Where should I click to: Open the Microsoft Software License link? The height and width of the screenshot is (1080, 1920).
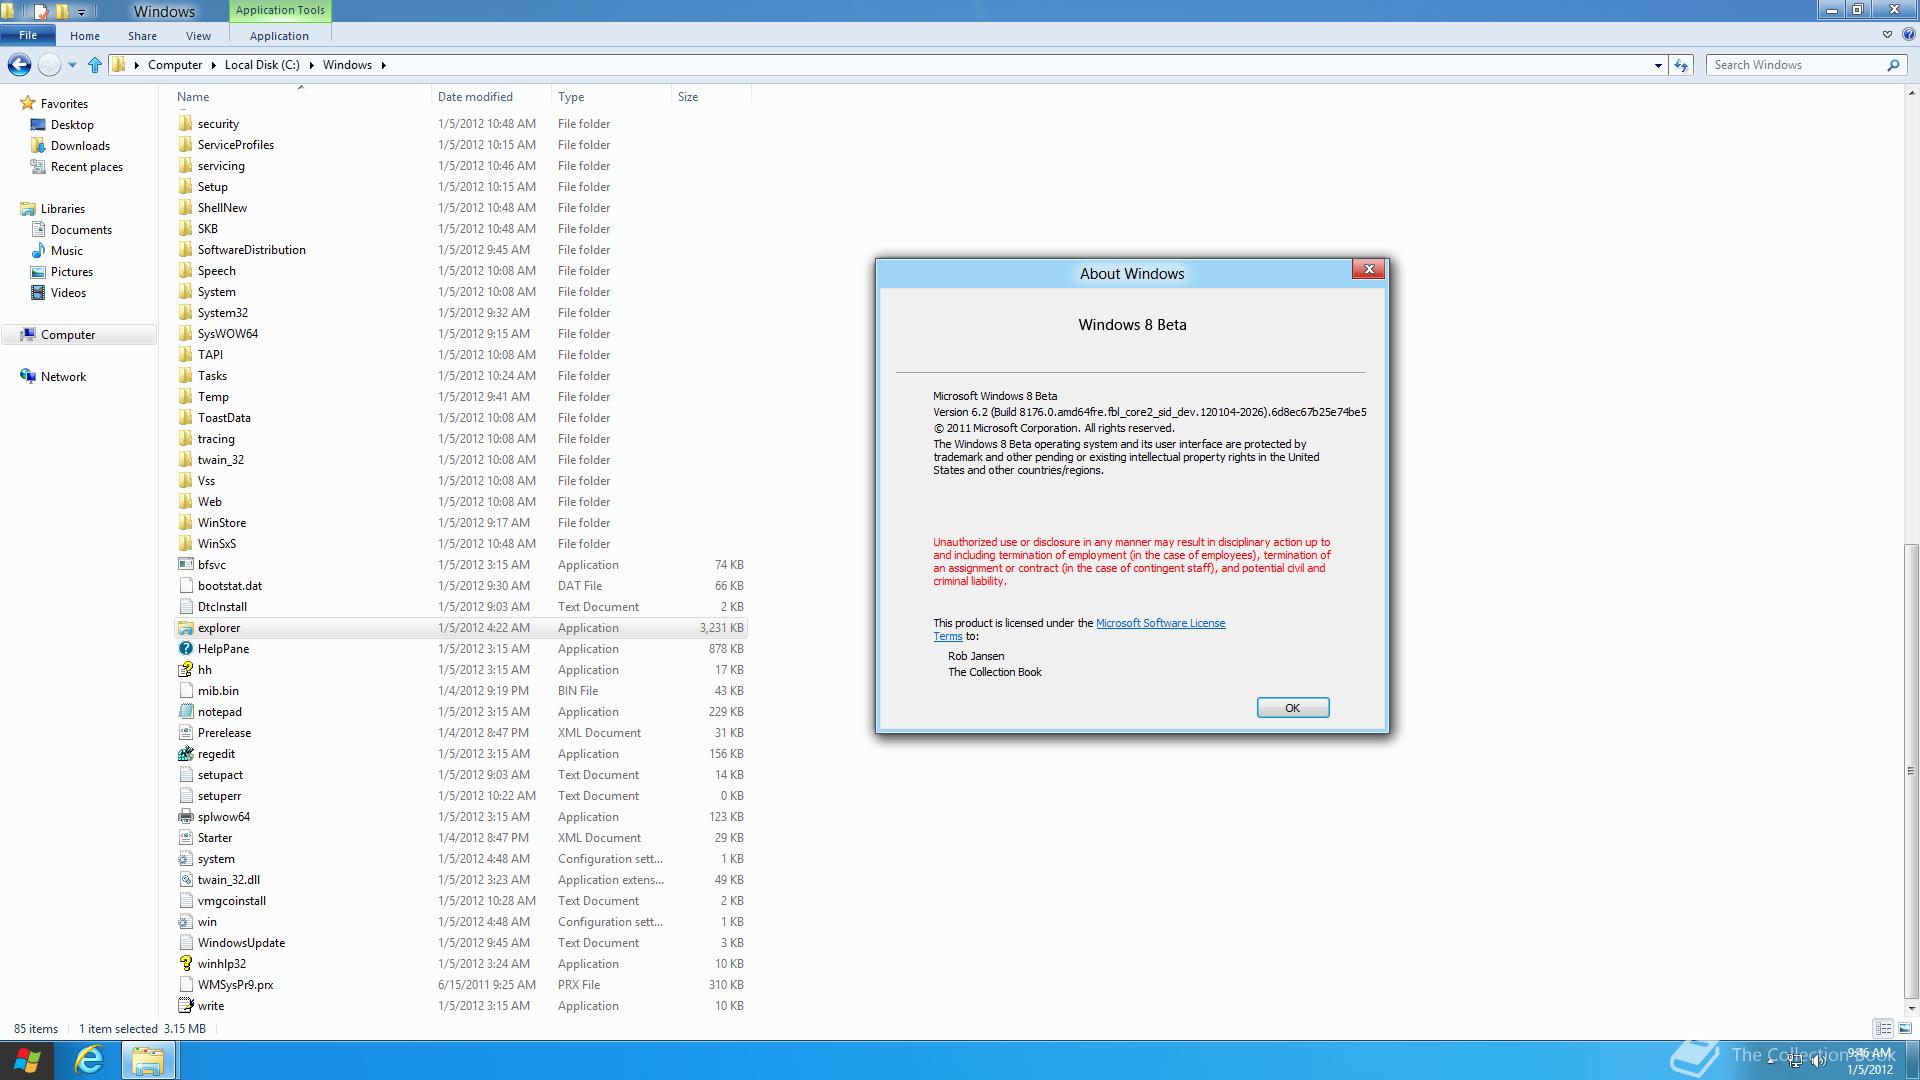[x=1160, y=623]
